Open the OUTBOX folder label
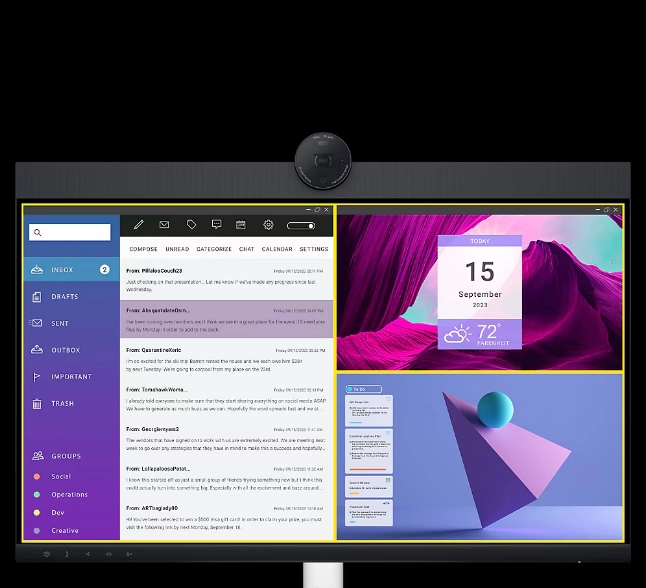The height and width of the screenshot is (588, 646). click(x=66, y=350)
